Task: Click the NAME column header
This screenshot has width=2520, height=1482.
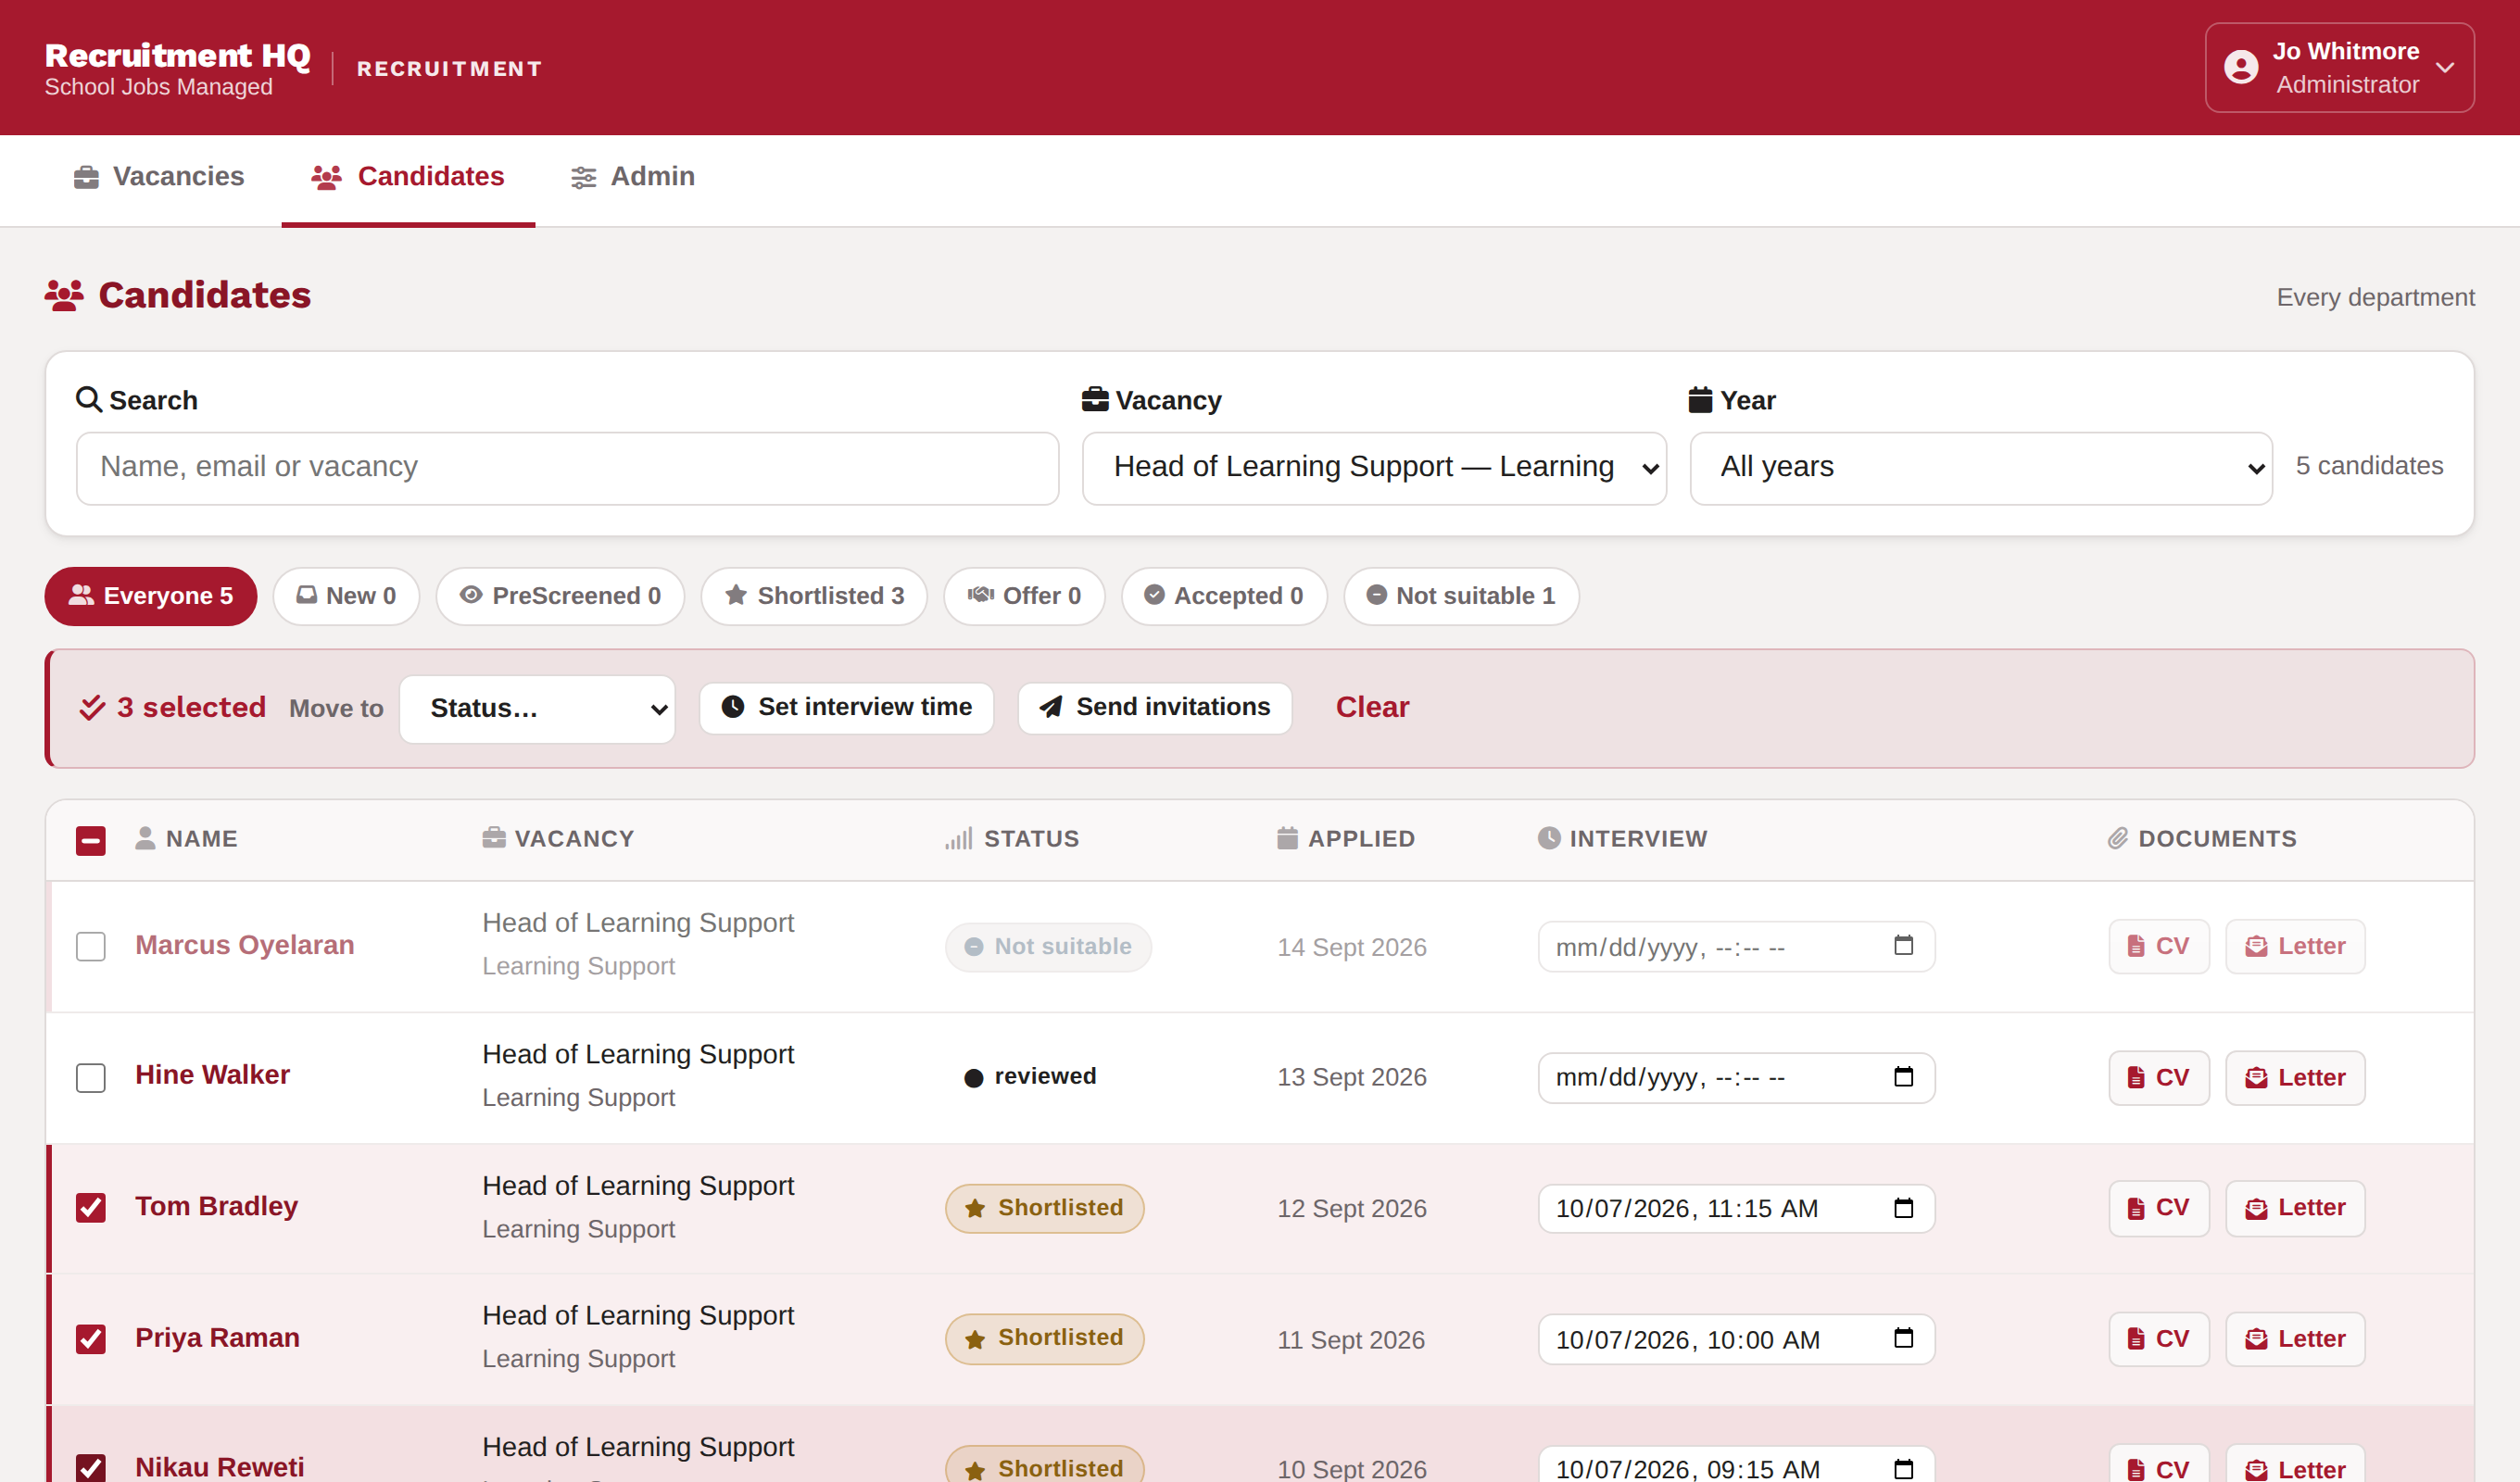Action: click(187, 839)
